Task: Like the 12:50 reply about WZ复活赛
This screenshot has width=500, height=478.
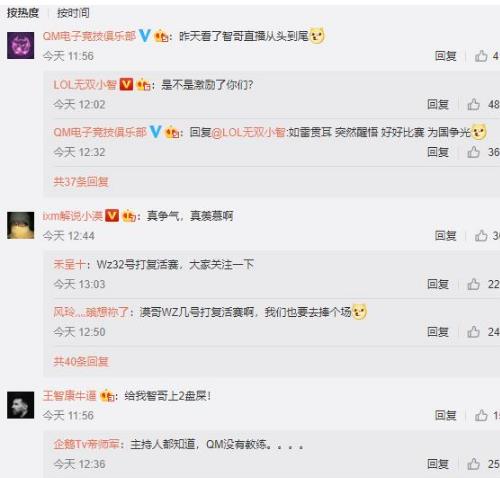Action: pos(473,332)
